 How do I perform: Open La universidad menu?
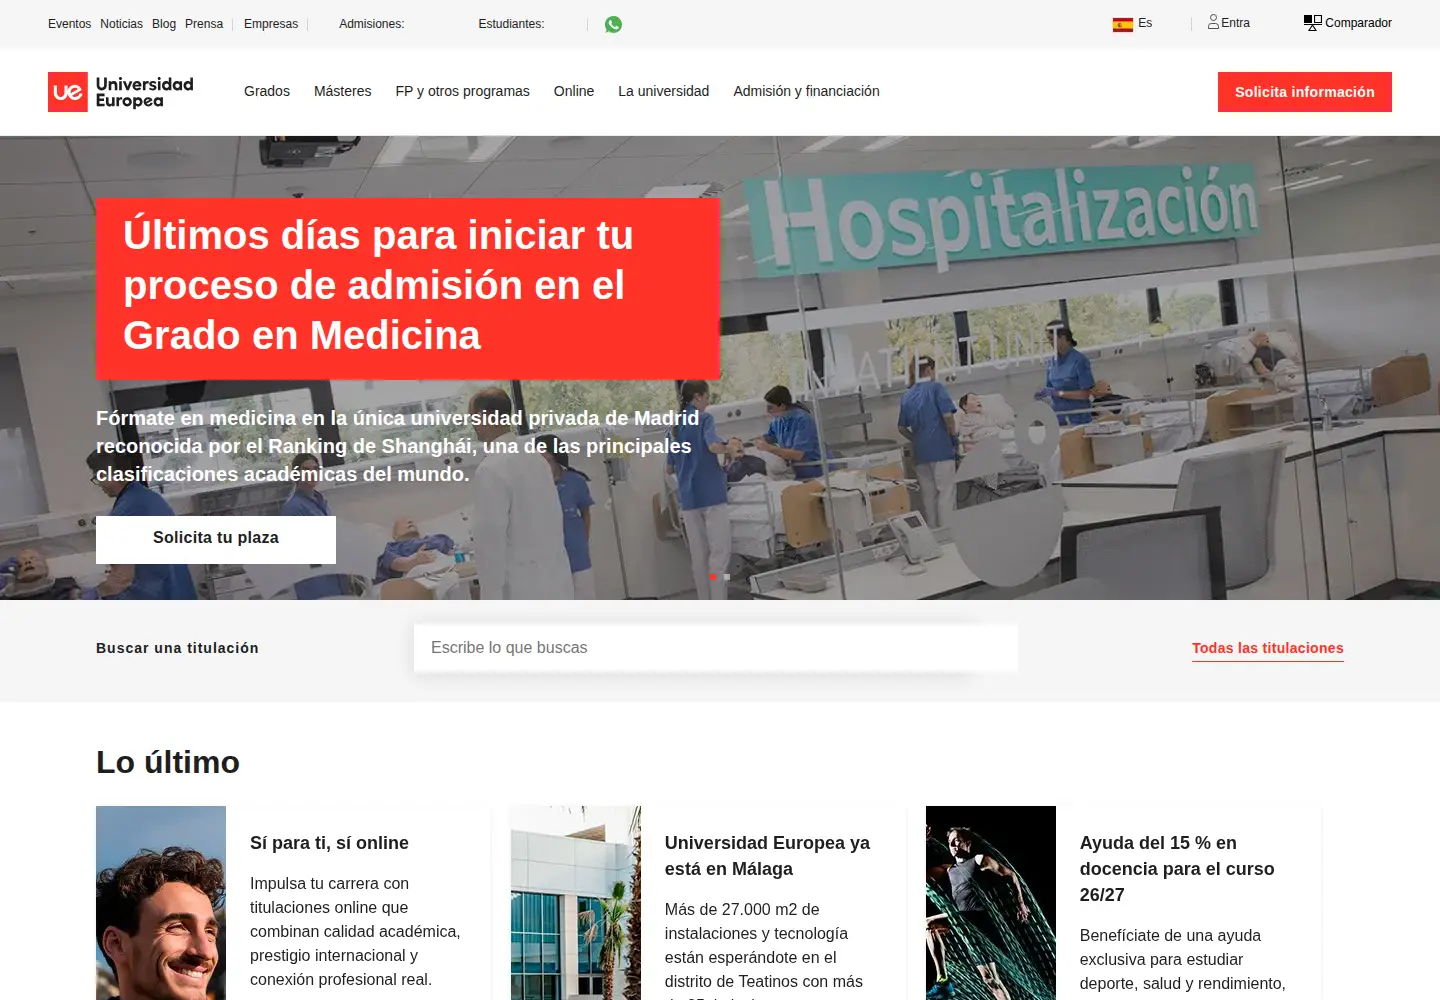(x=664, y=91)
